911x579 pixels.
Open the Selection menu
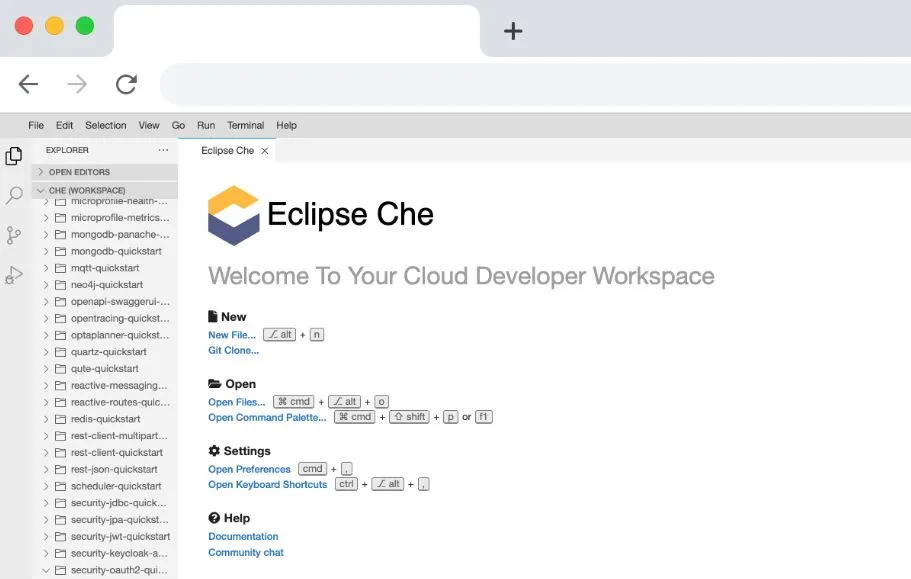pyautogui.click(x=105, y=126)
